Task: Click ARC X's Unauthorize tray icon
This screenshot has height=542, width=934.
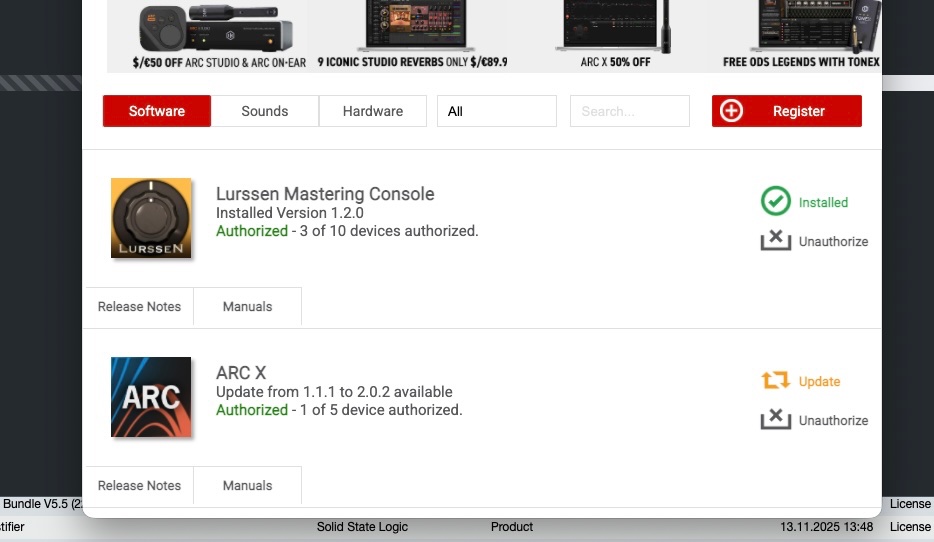Action: [x=776, y=419]
